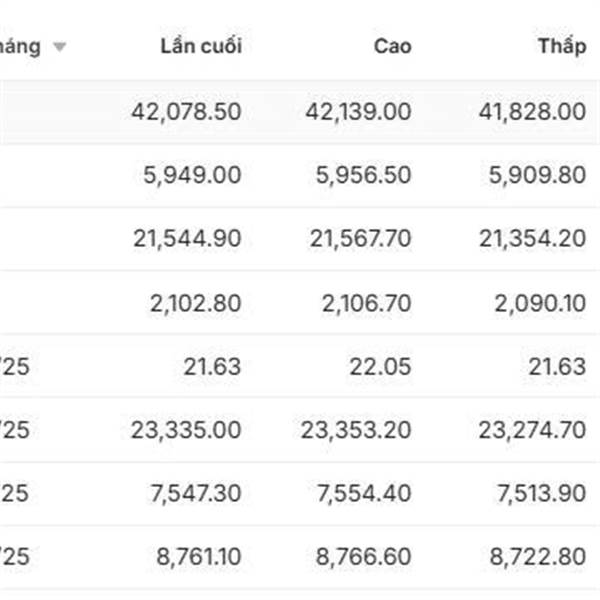The image size is (600, 600).
Task: Select high value 42,139.00
Action: [358, 112]
